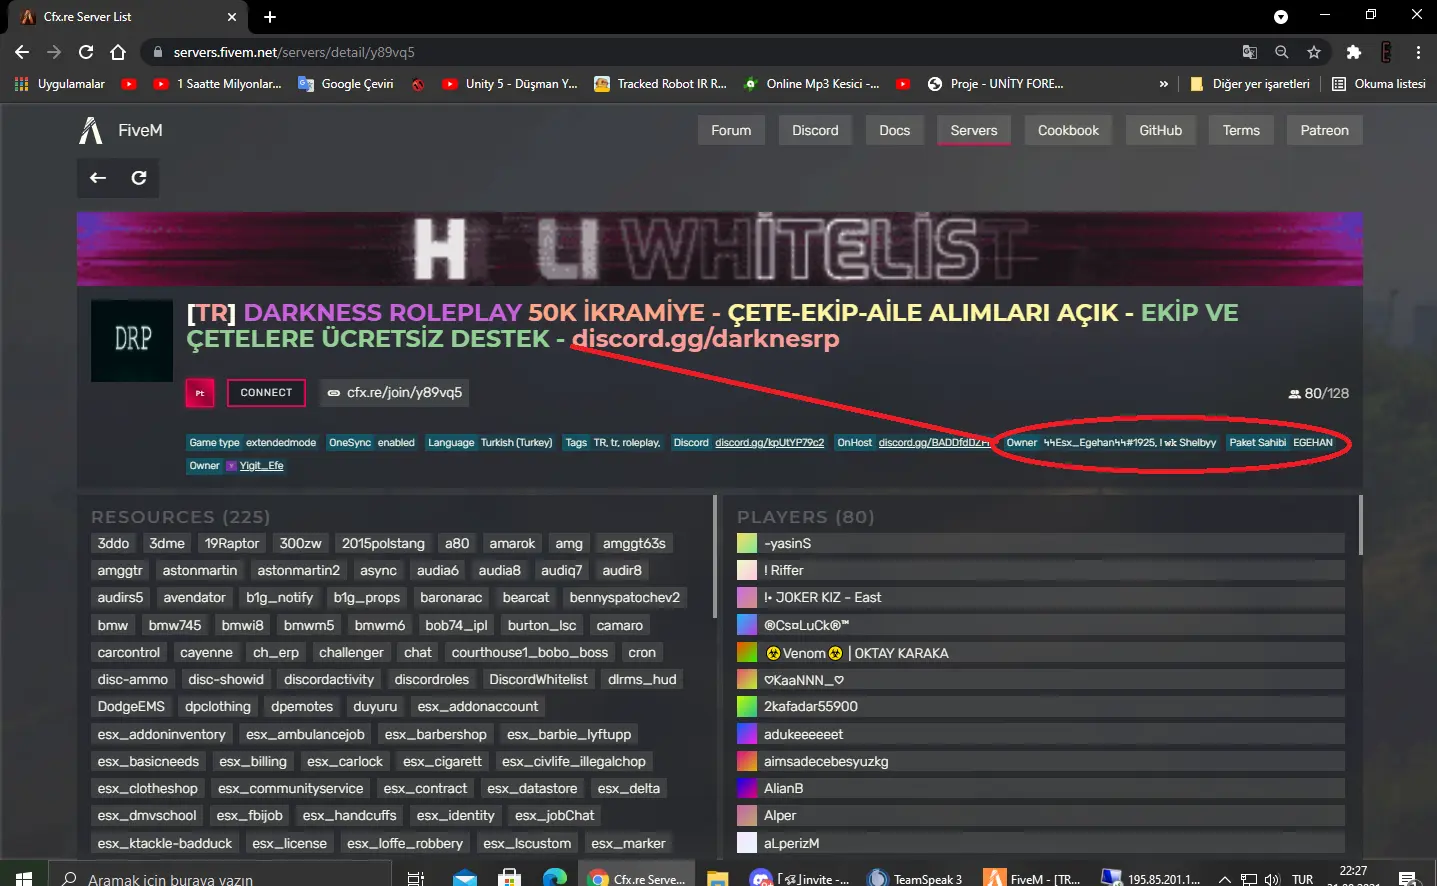
Task: Select player '2kafadar55900' in the list
Action: [x=1040, y=706]
